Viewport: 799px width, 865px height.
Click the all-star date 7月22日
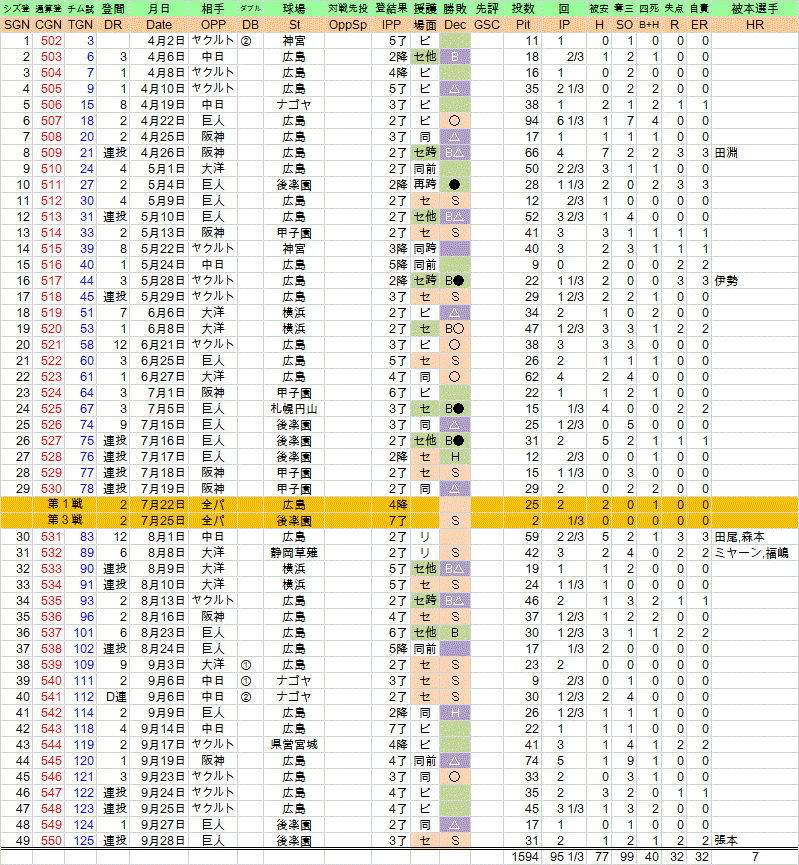pyautogui.click(x=162, y=505)
